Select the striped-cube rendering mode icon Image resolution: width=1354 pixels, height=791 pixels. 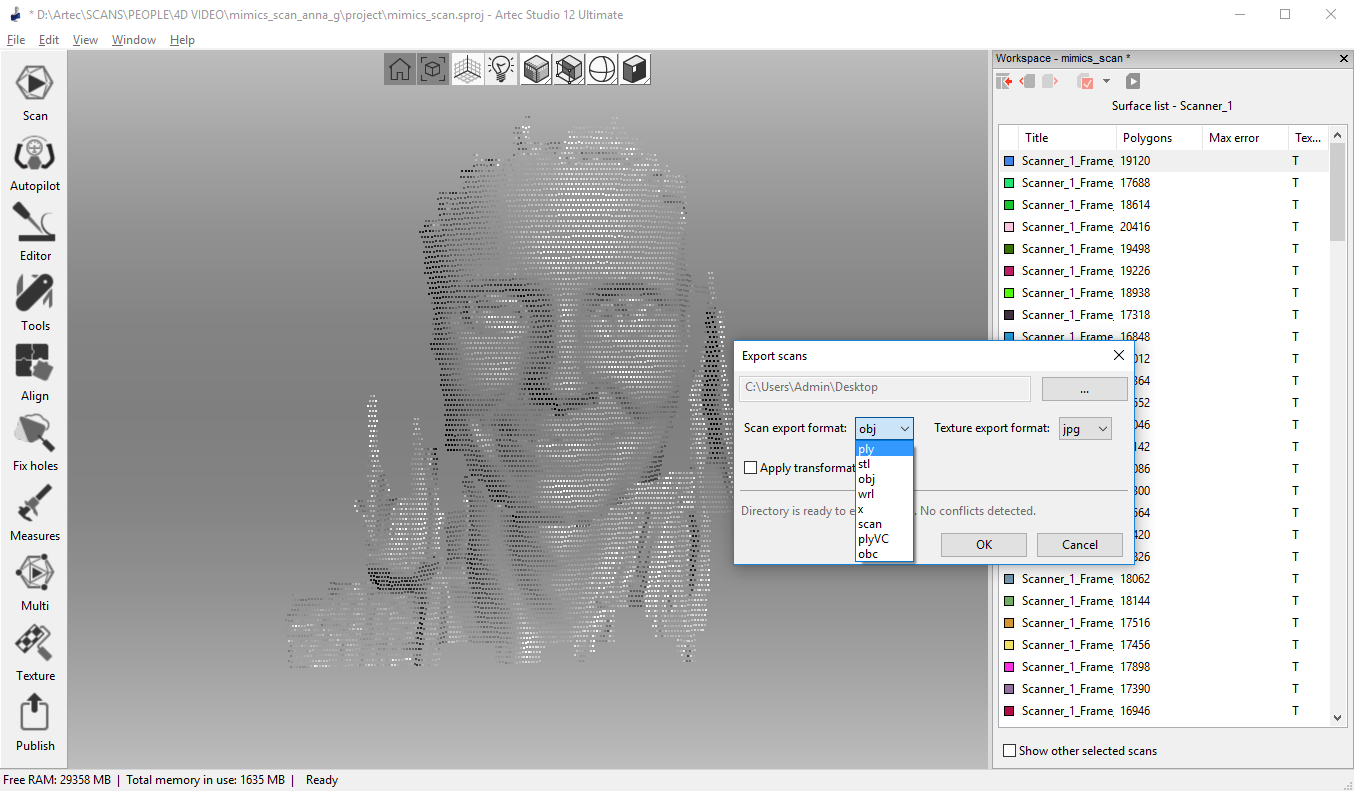click(536, 69)
